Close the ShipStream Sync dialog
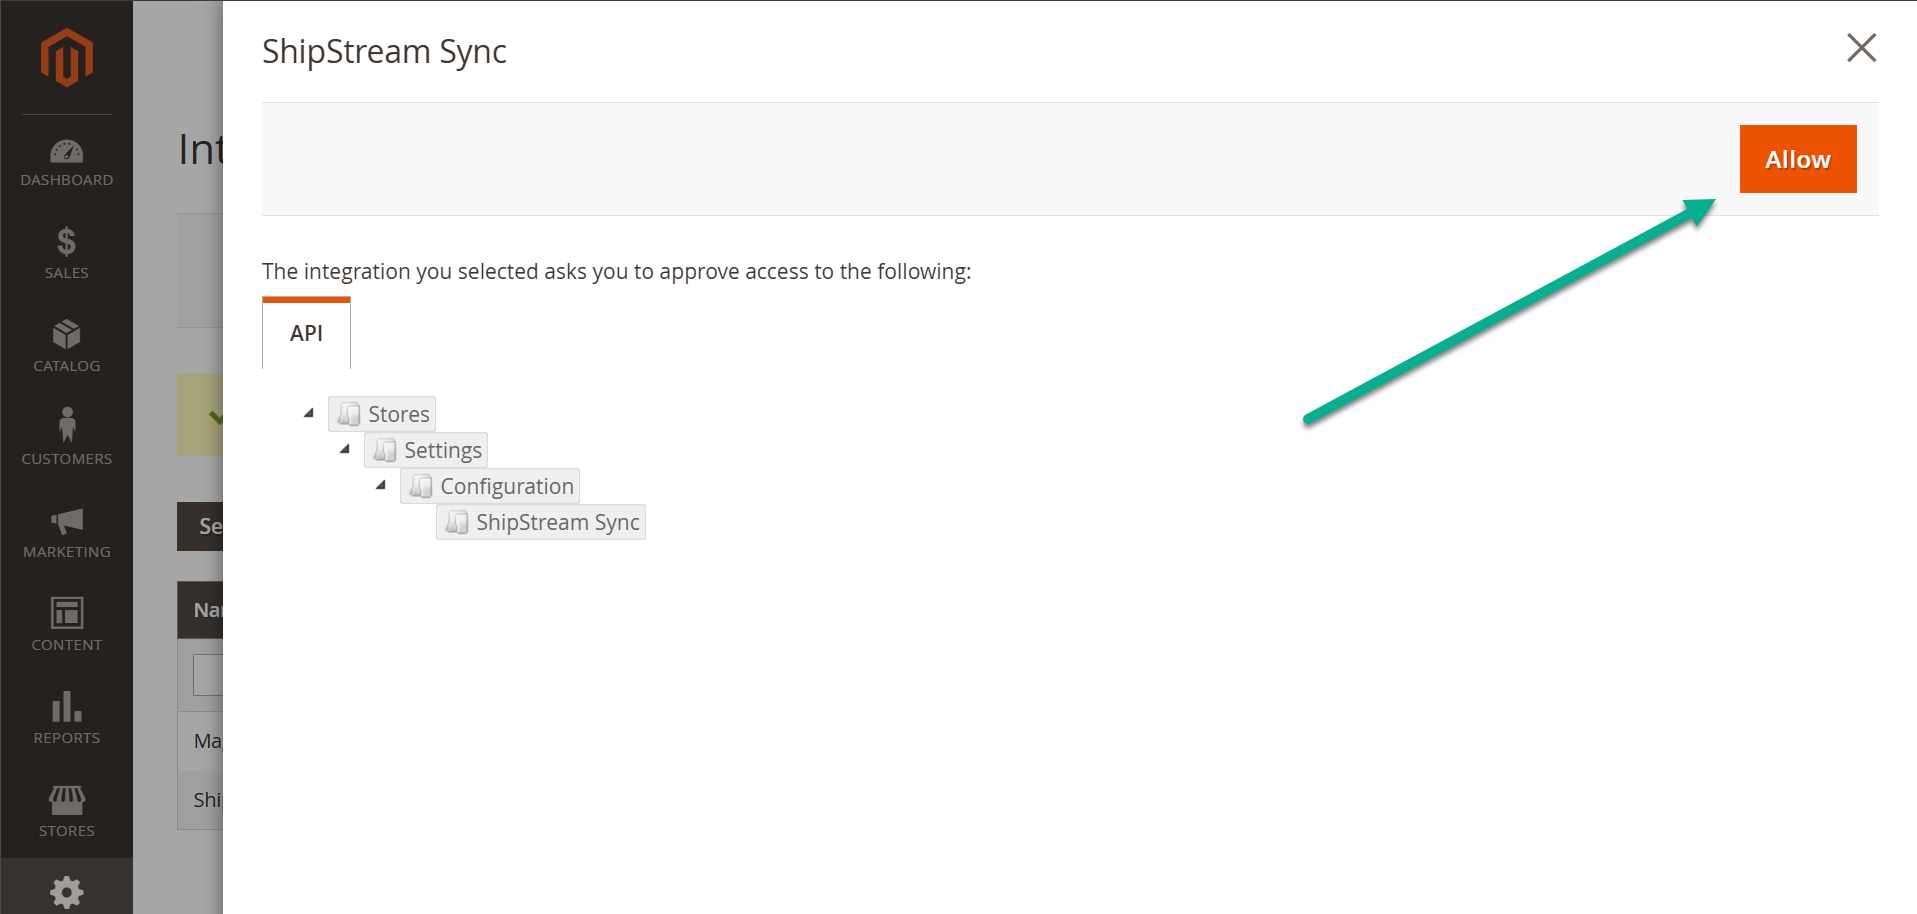The height and width of the screenshot is (914, 1917). [x=1861, y=48]
